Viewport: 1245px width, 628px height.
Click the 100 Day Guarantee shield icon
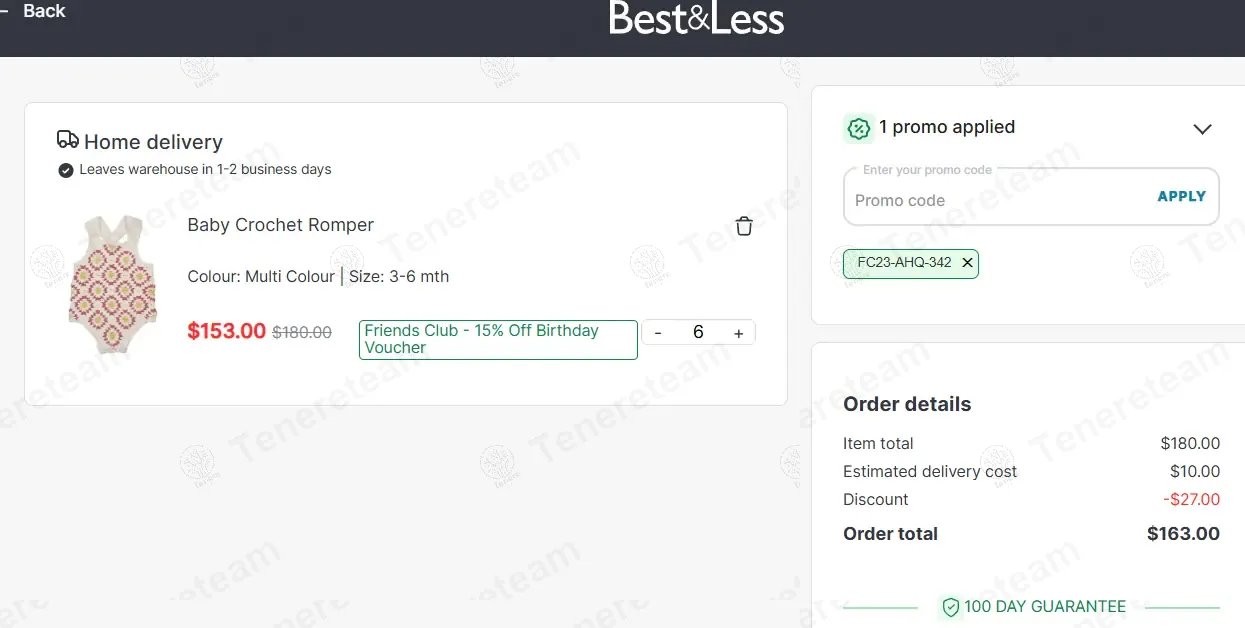[x=951, y=607]
